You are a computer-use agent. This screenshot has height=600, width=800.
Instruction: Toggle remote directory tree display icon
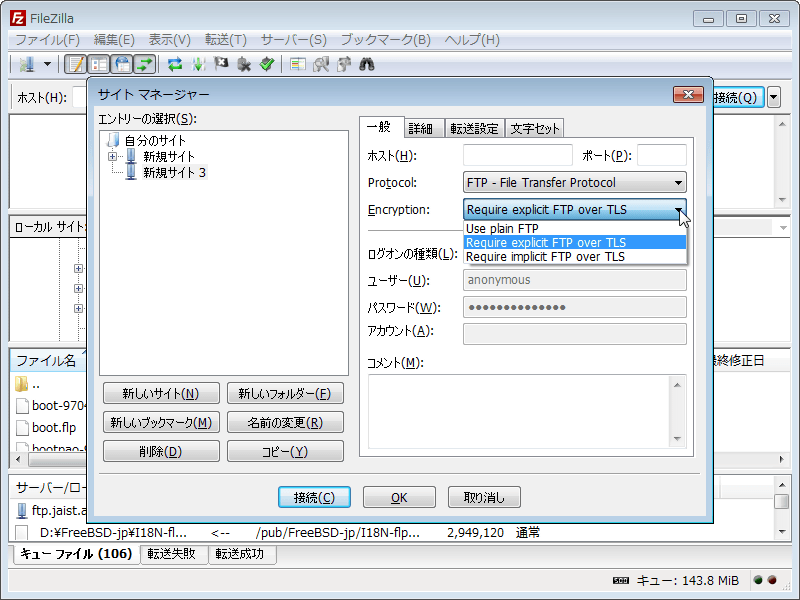[122, 64]
